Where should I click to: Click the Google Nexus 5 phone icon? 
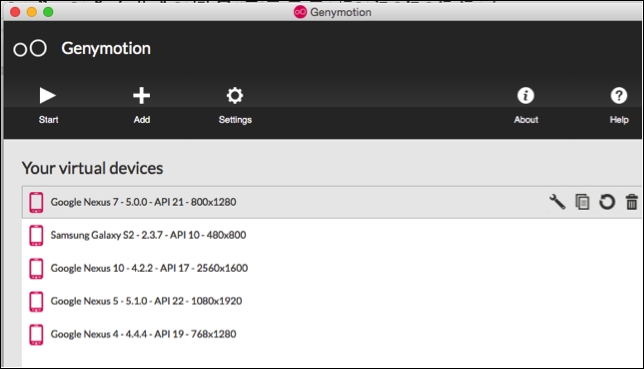pos(36,302)
